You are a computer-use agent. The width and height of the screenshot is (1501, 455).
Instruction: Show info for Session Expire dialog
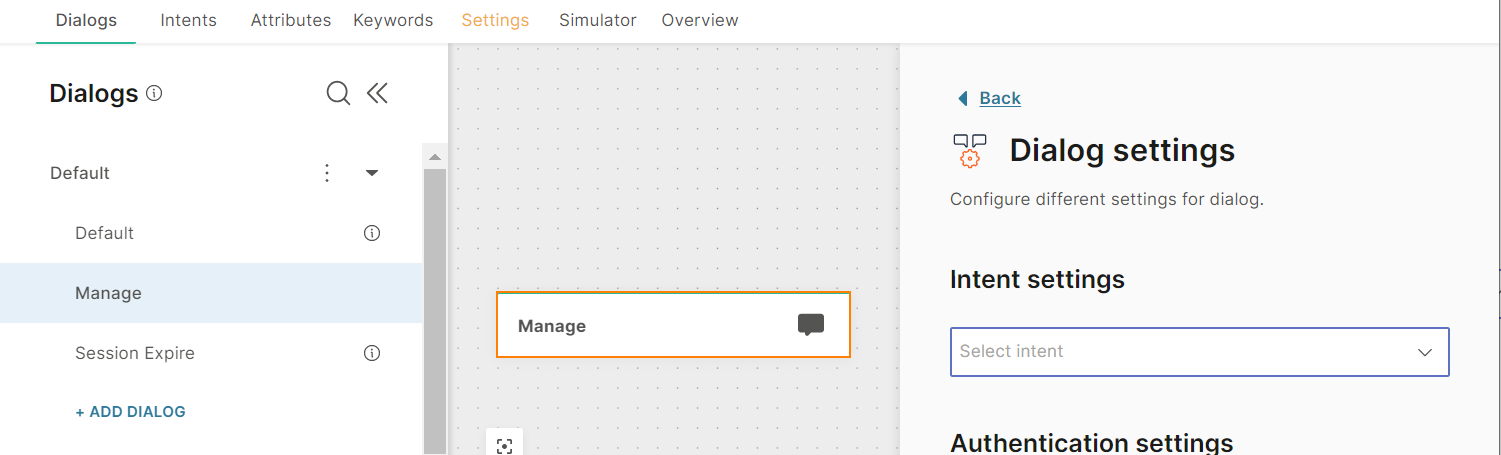372,353
